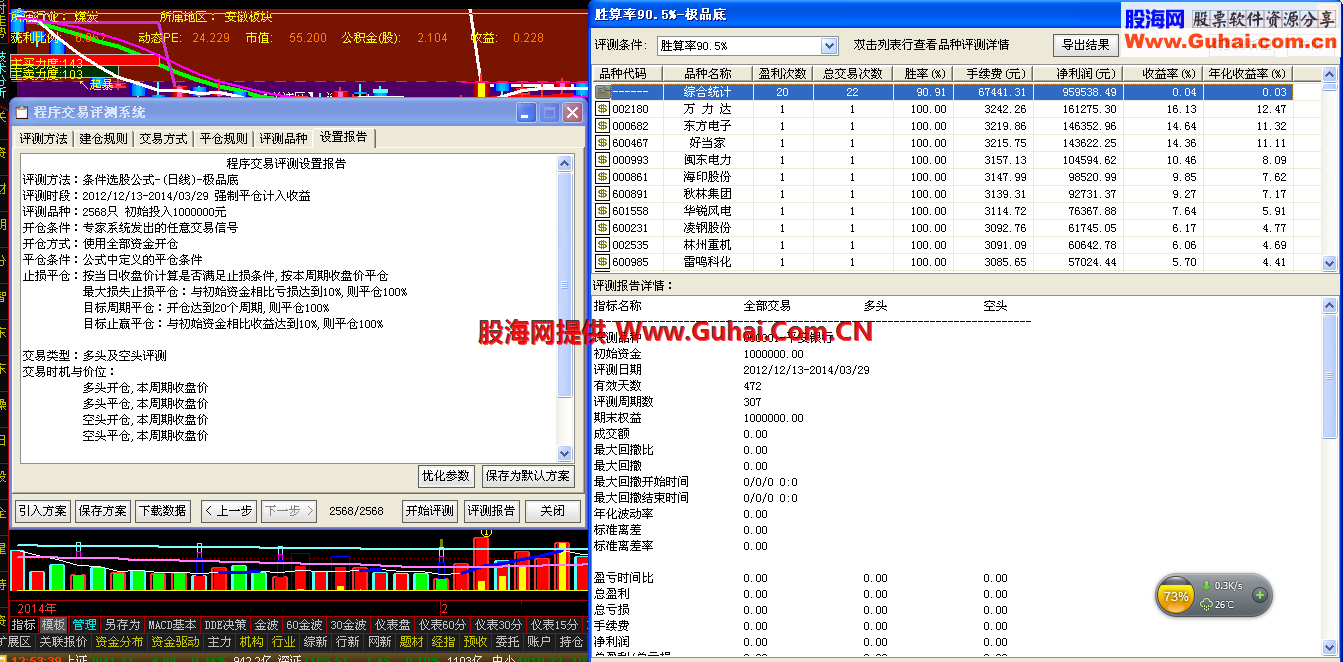Click the dollar icon for stock 601558
1343x662 pixels.
pos(602,211)
